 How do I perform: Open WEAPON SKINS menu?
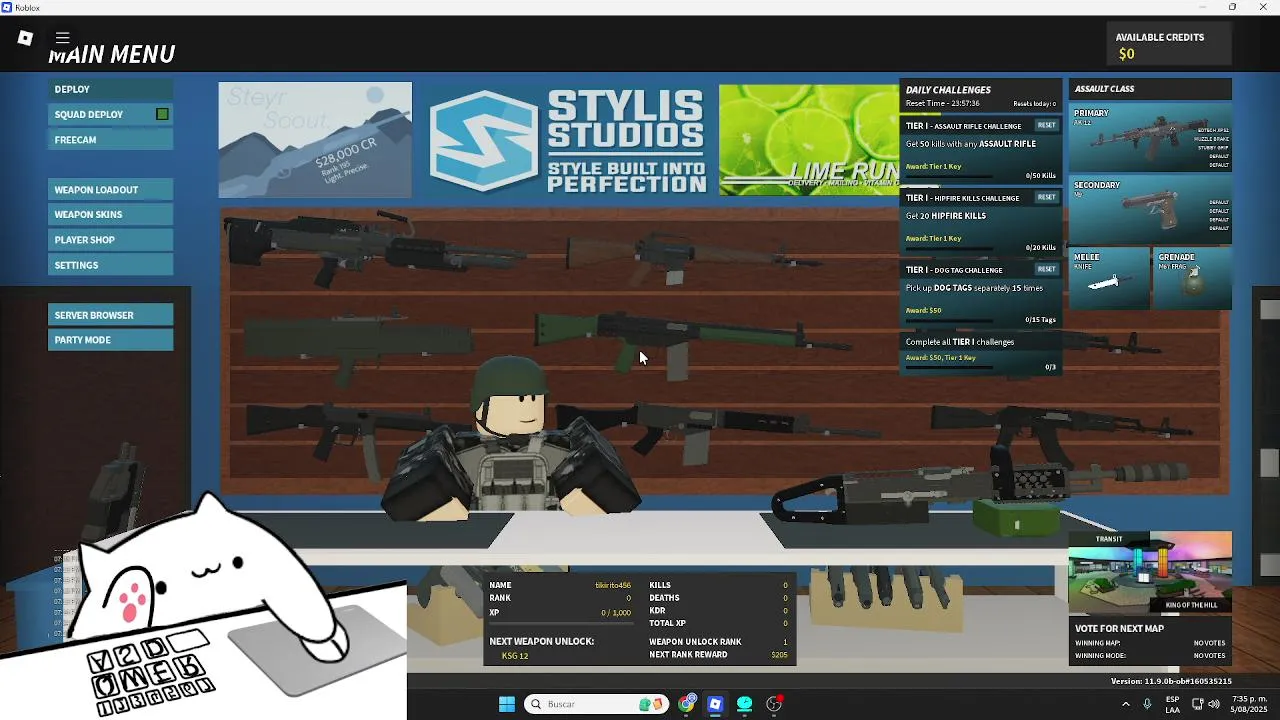coord(110,214)
